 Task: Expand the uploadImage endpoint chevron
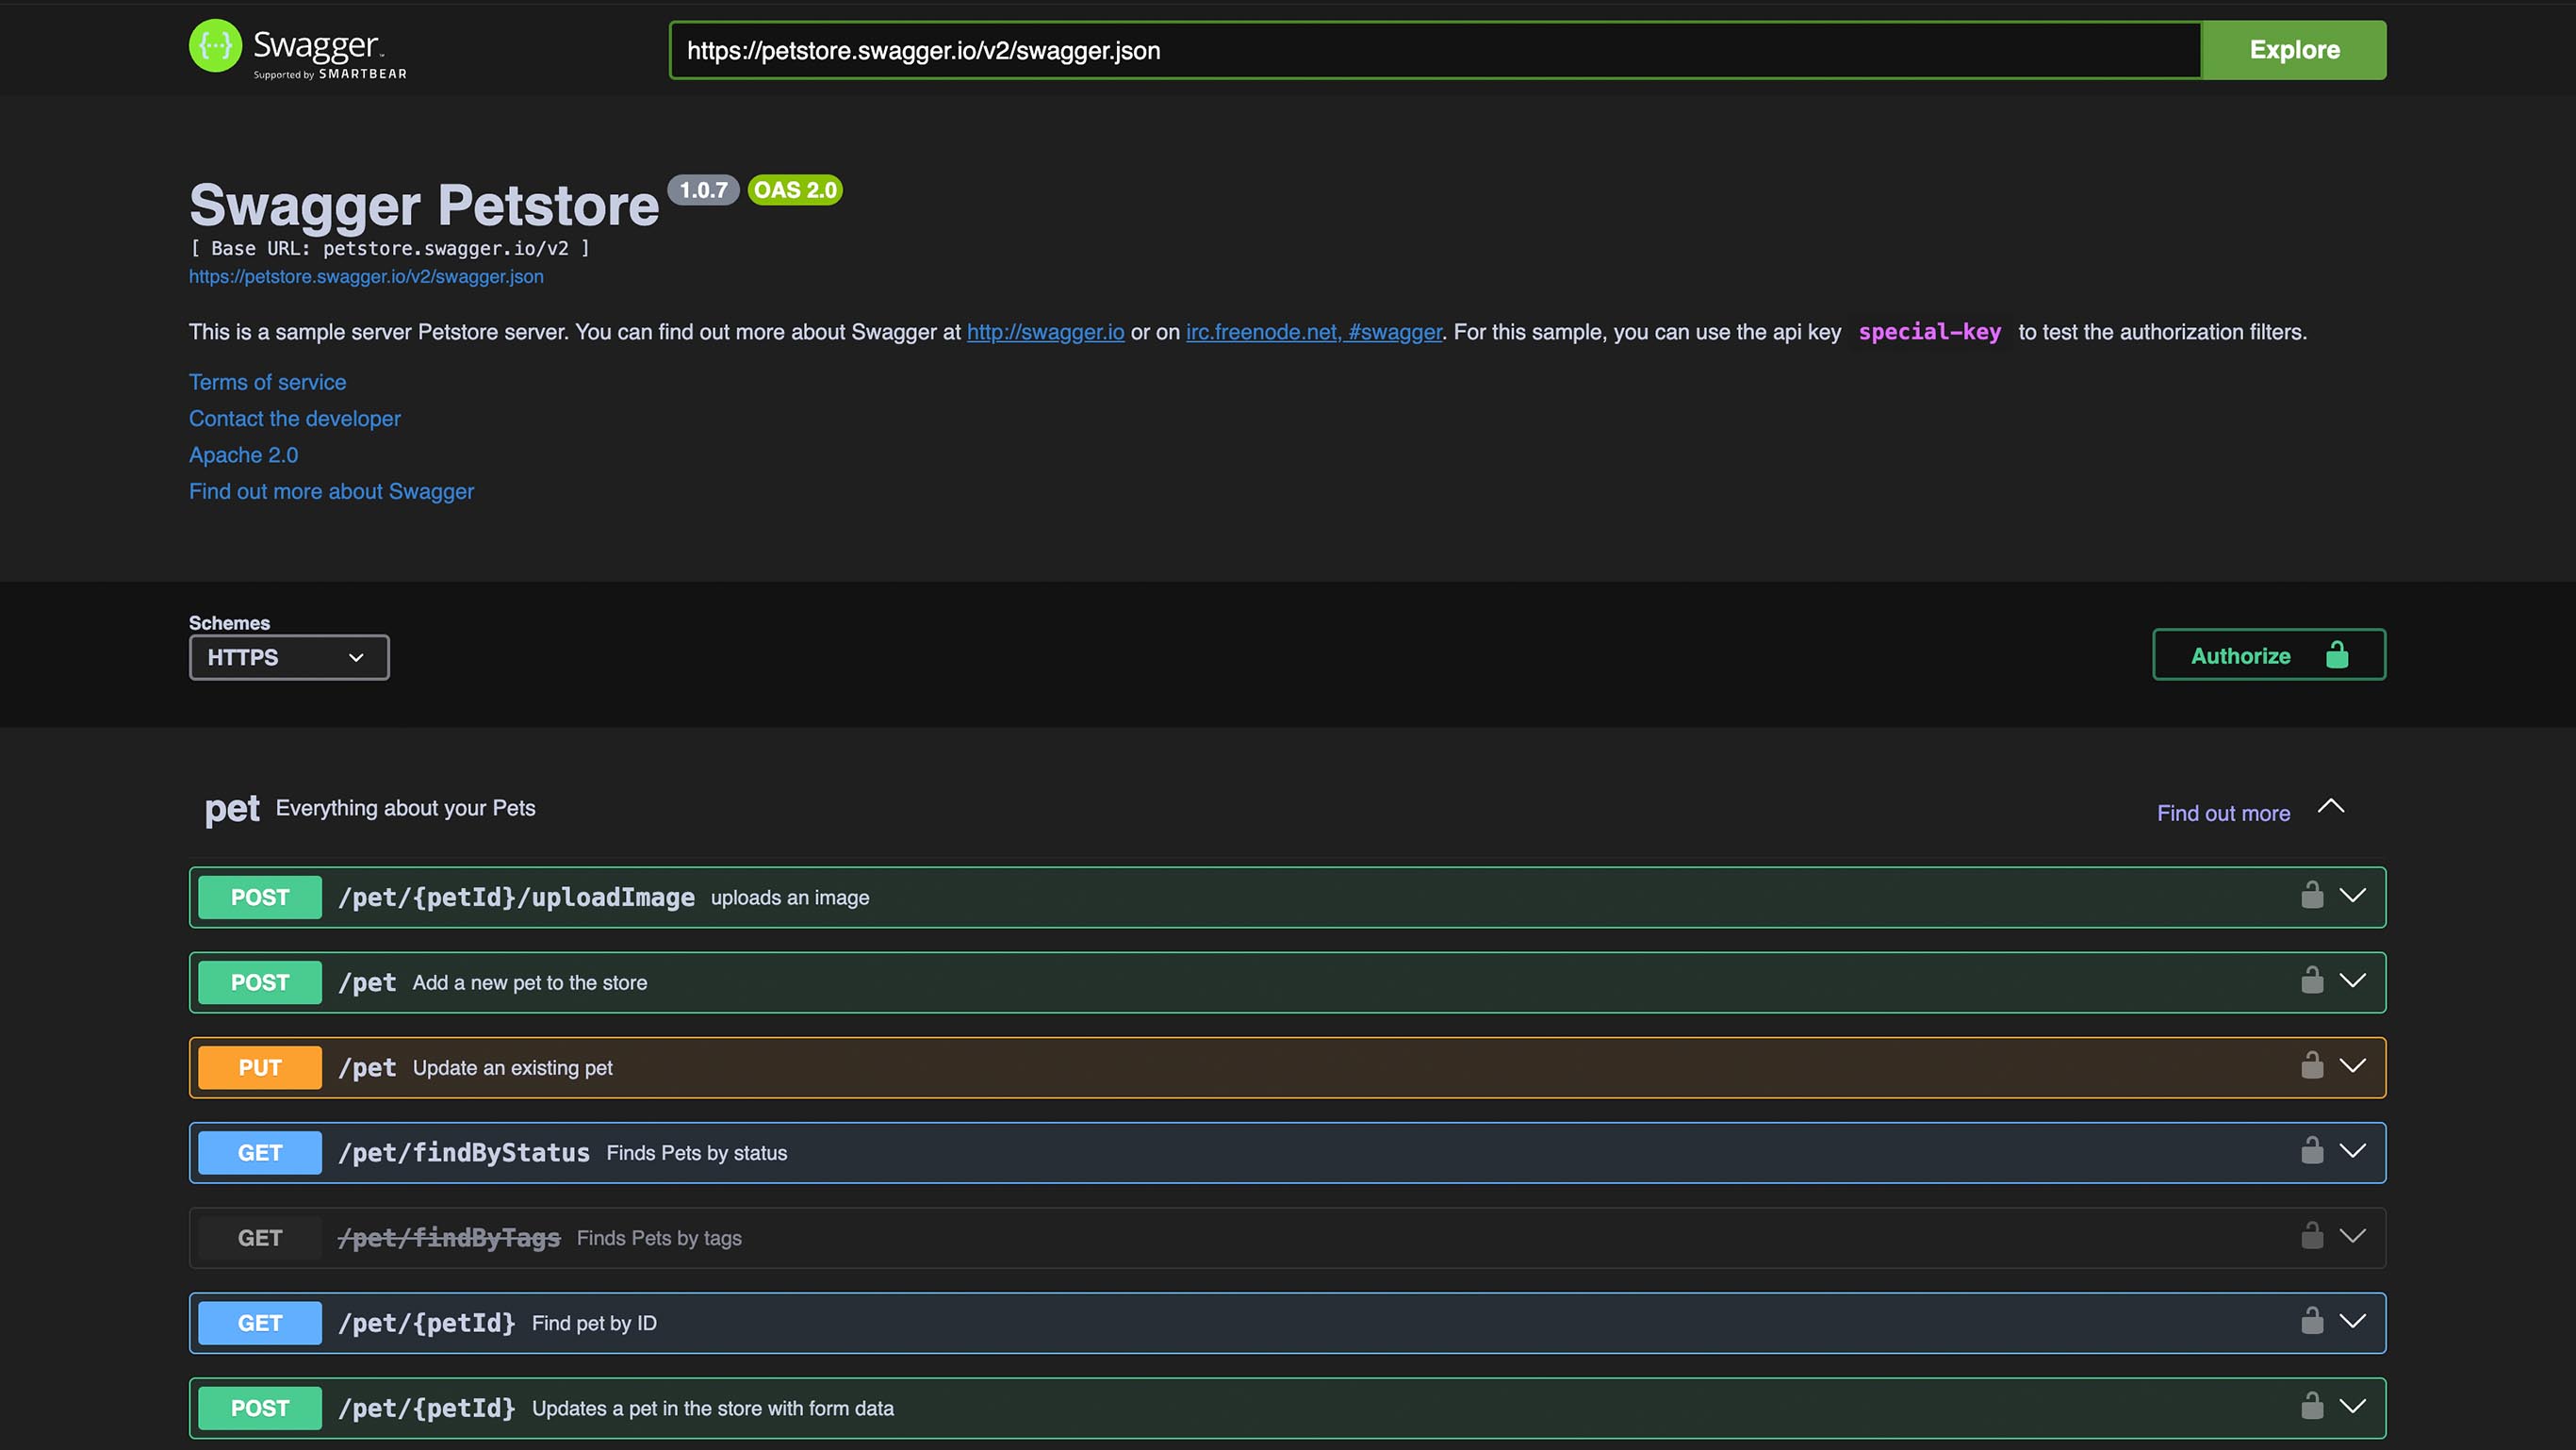(x=2352, y=896)
